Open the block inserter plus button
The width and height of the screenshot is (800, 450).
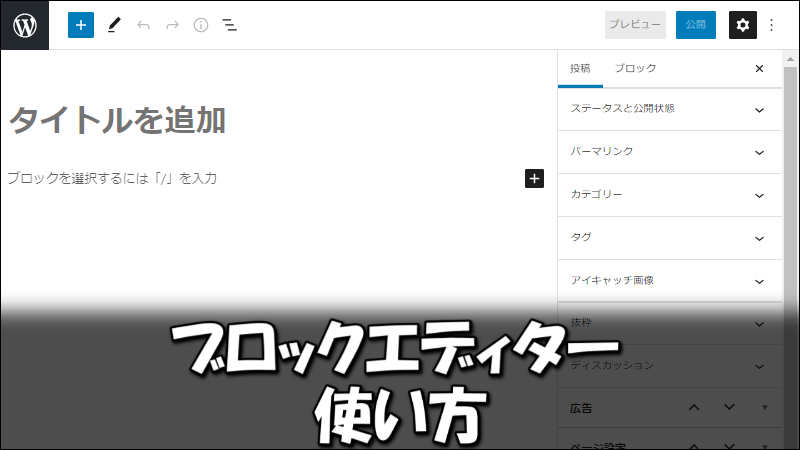81,25
